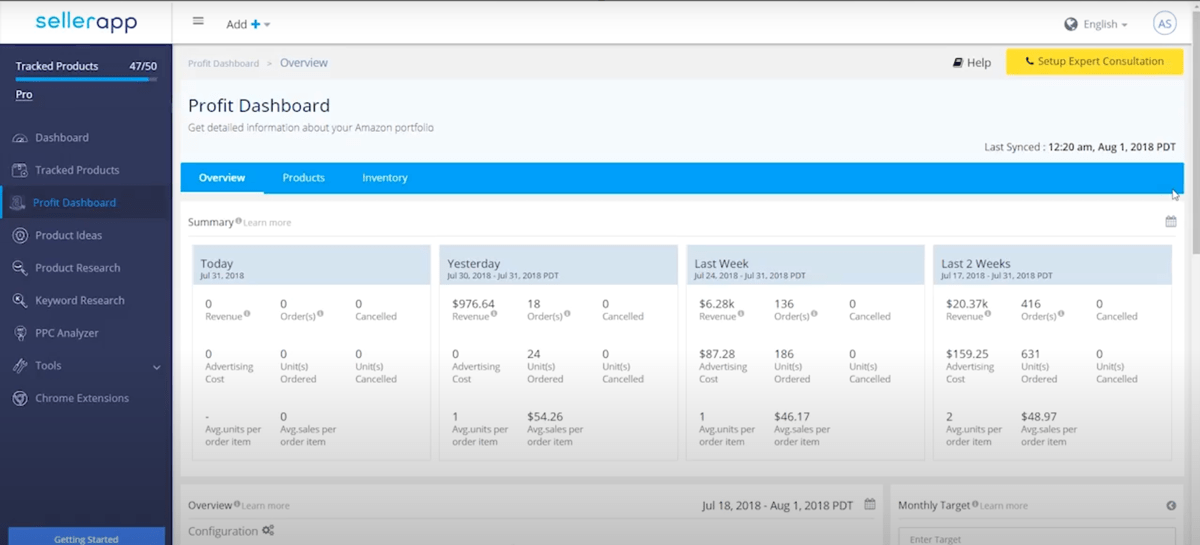This screenshot has width=1200, height=545.
Task: Open the Overview date range calendar
Action: pyautogui.click(x=870, y=505)
